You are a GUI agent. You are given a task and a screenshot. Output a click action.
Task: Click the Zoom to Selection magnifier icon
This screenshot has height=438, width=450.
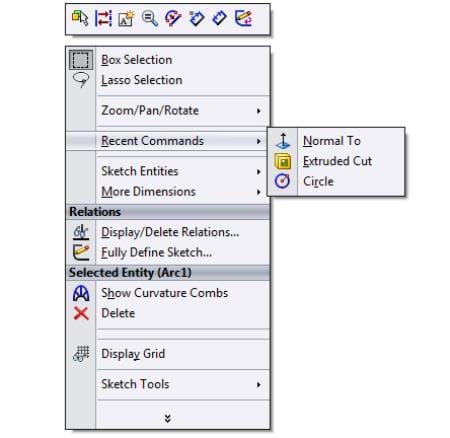(150, 18)
